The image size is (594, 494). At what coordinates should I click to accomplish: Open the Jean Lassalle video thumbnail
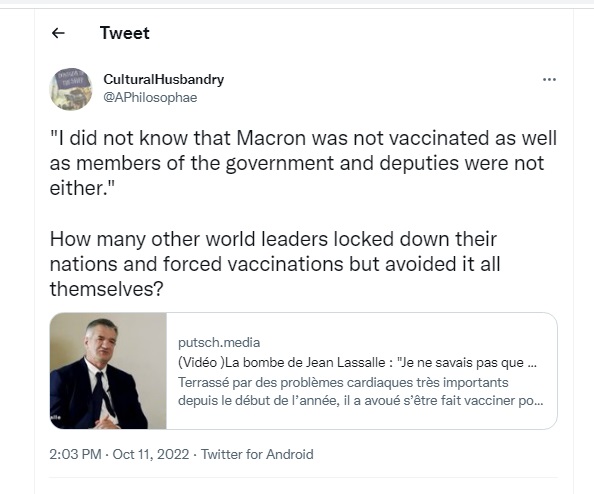pos(108,371)
